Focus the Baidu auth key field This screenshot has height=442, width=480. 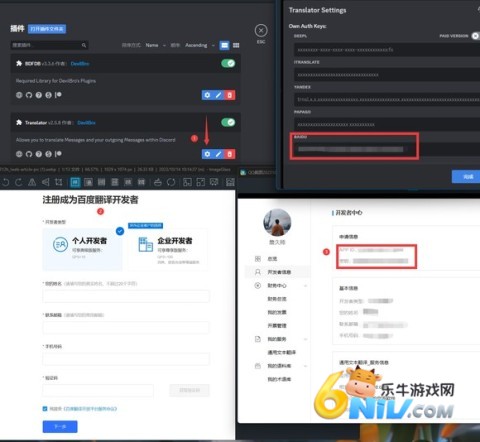click(x=387, y=149)
